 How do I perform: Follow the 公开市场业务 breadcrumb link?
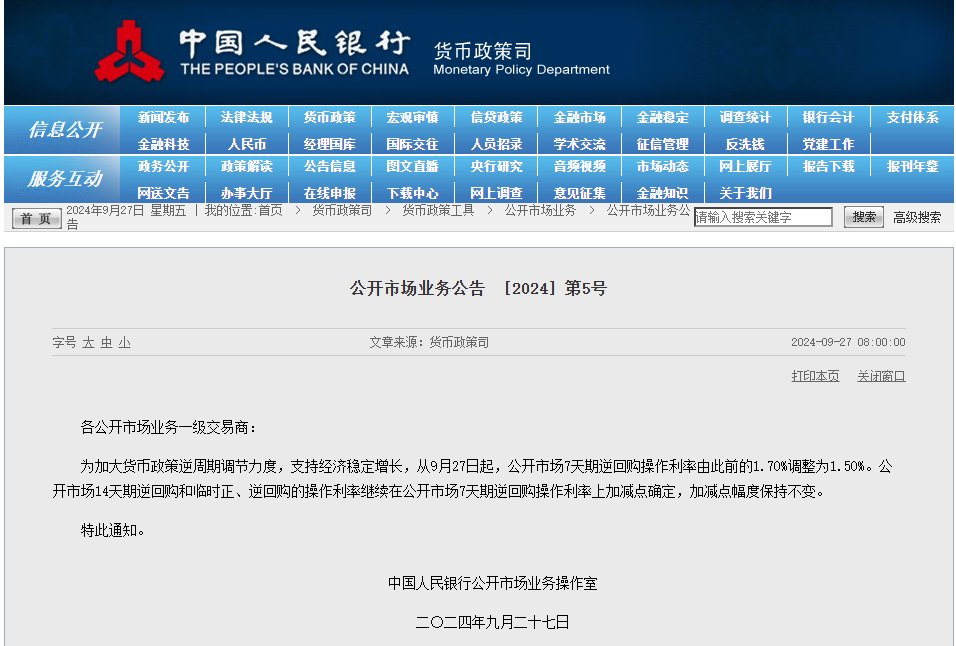(x=540, y=211)
